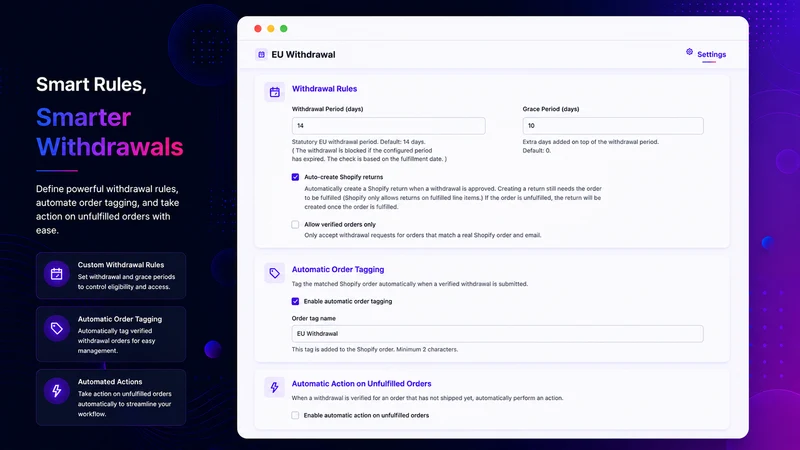This screenshot has width=800, height=450.
Task: Click the red close window button
Action: (x=258, y=29)
